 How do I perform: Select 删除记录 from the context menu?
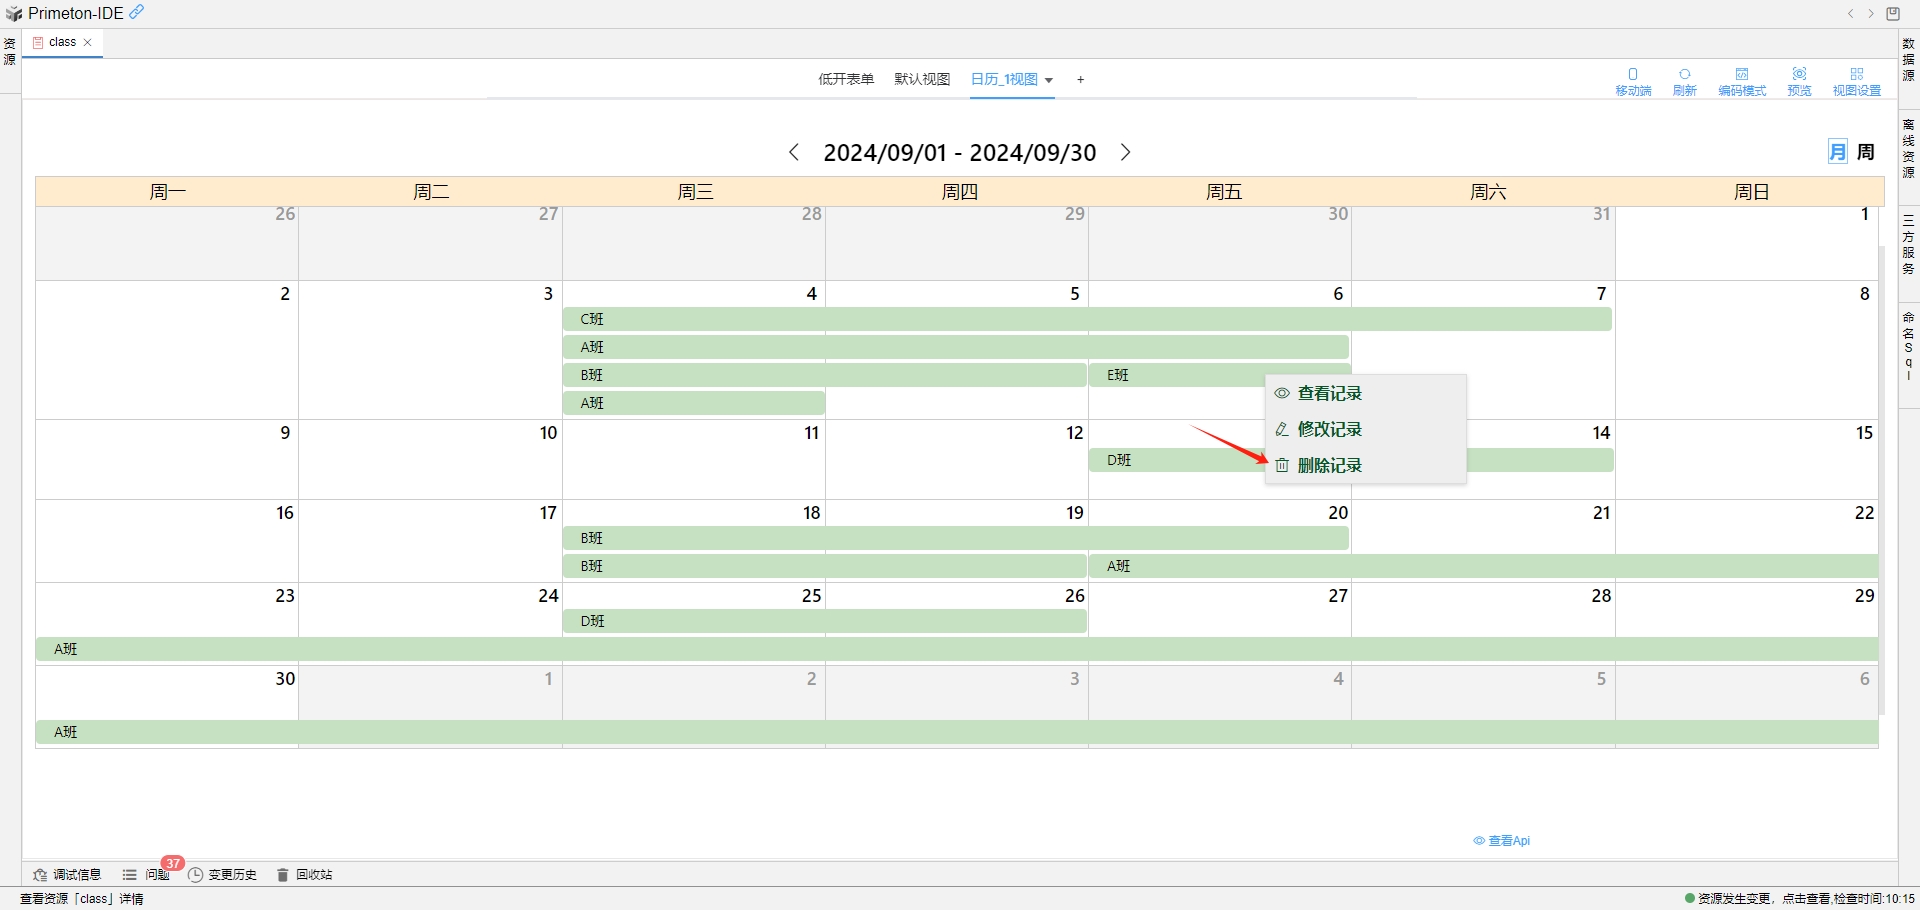pyautogui.click(x=1330, y=464)
